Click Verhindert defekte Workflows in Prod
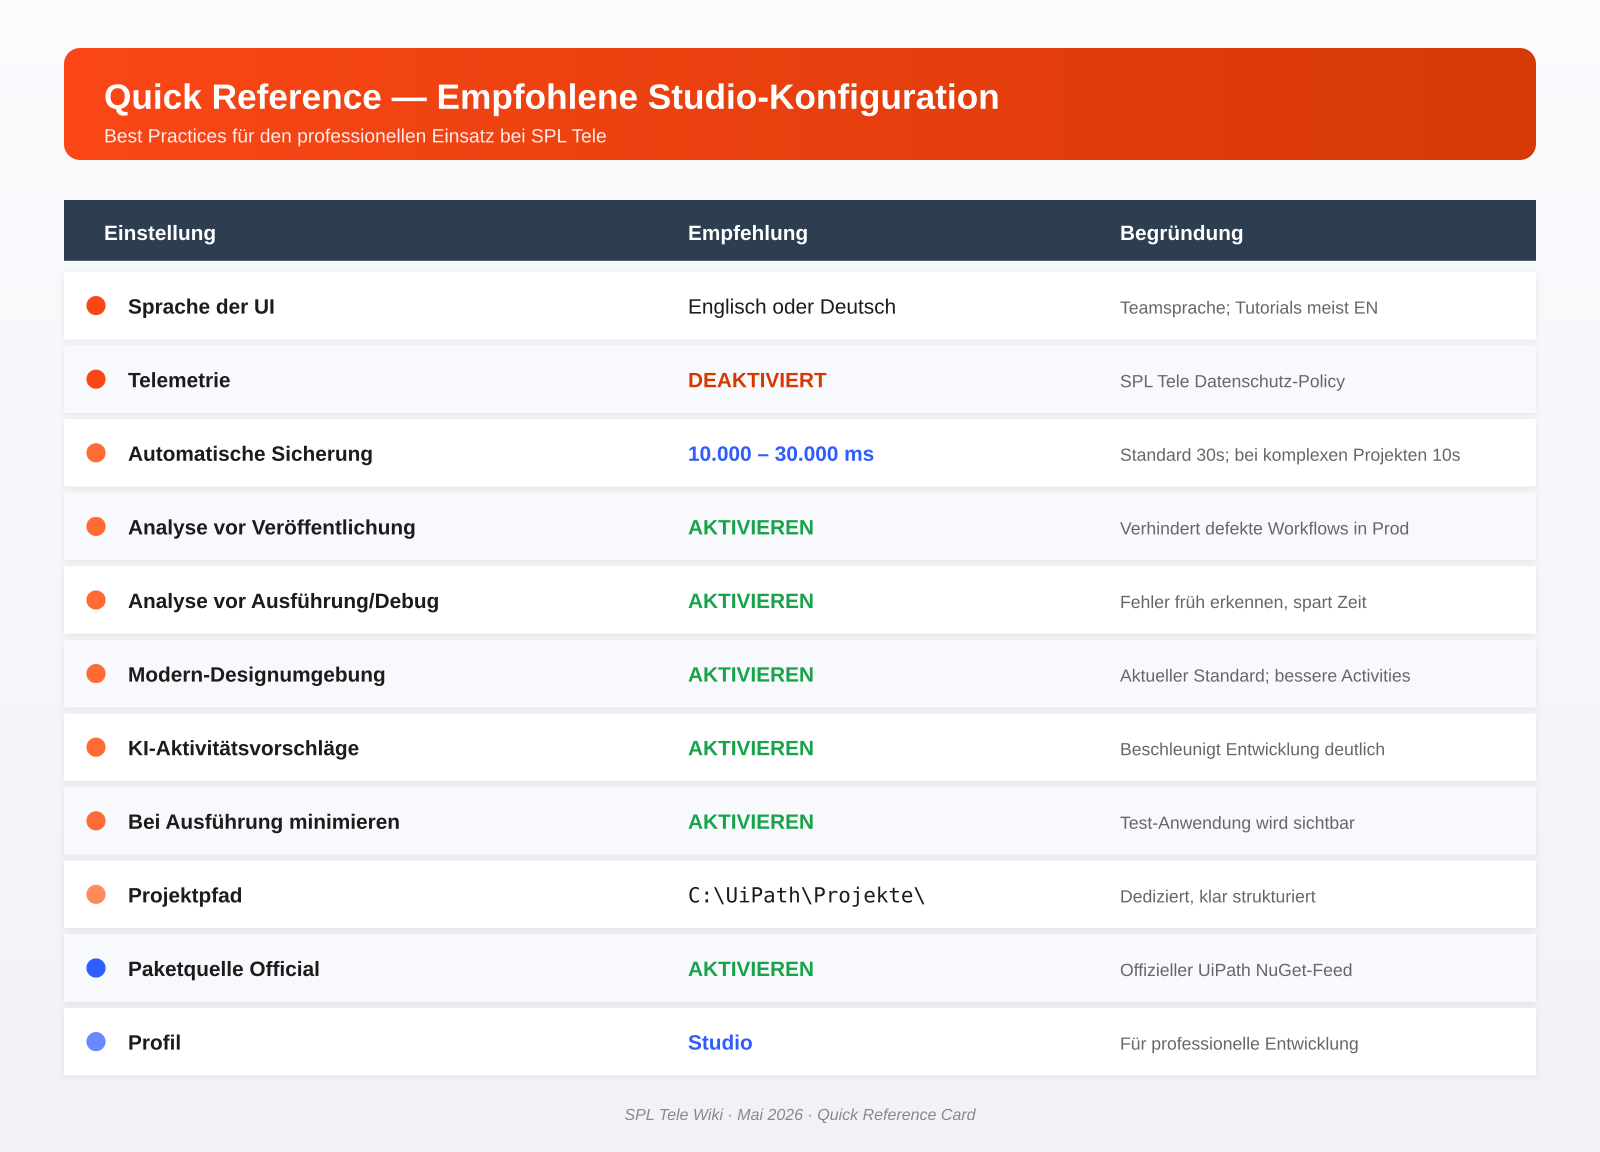1600x1152 pixels. pyautogui.click(x=1264, y=528)
